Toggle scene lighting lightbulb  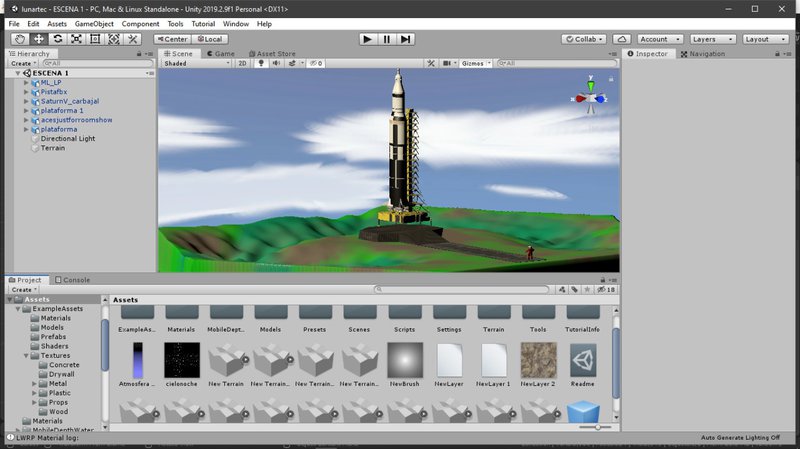261,63
